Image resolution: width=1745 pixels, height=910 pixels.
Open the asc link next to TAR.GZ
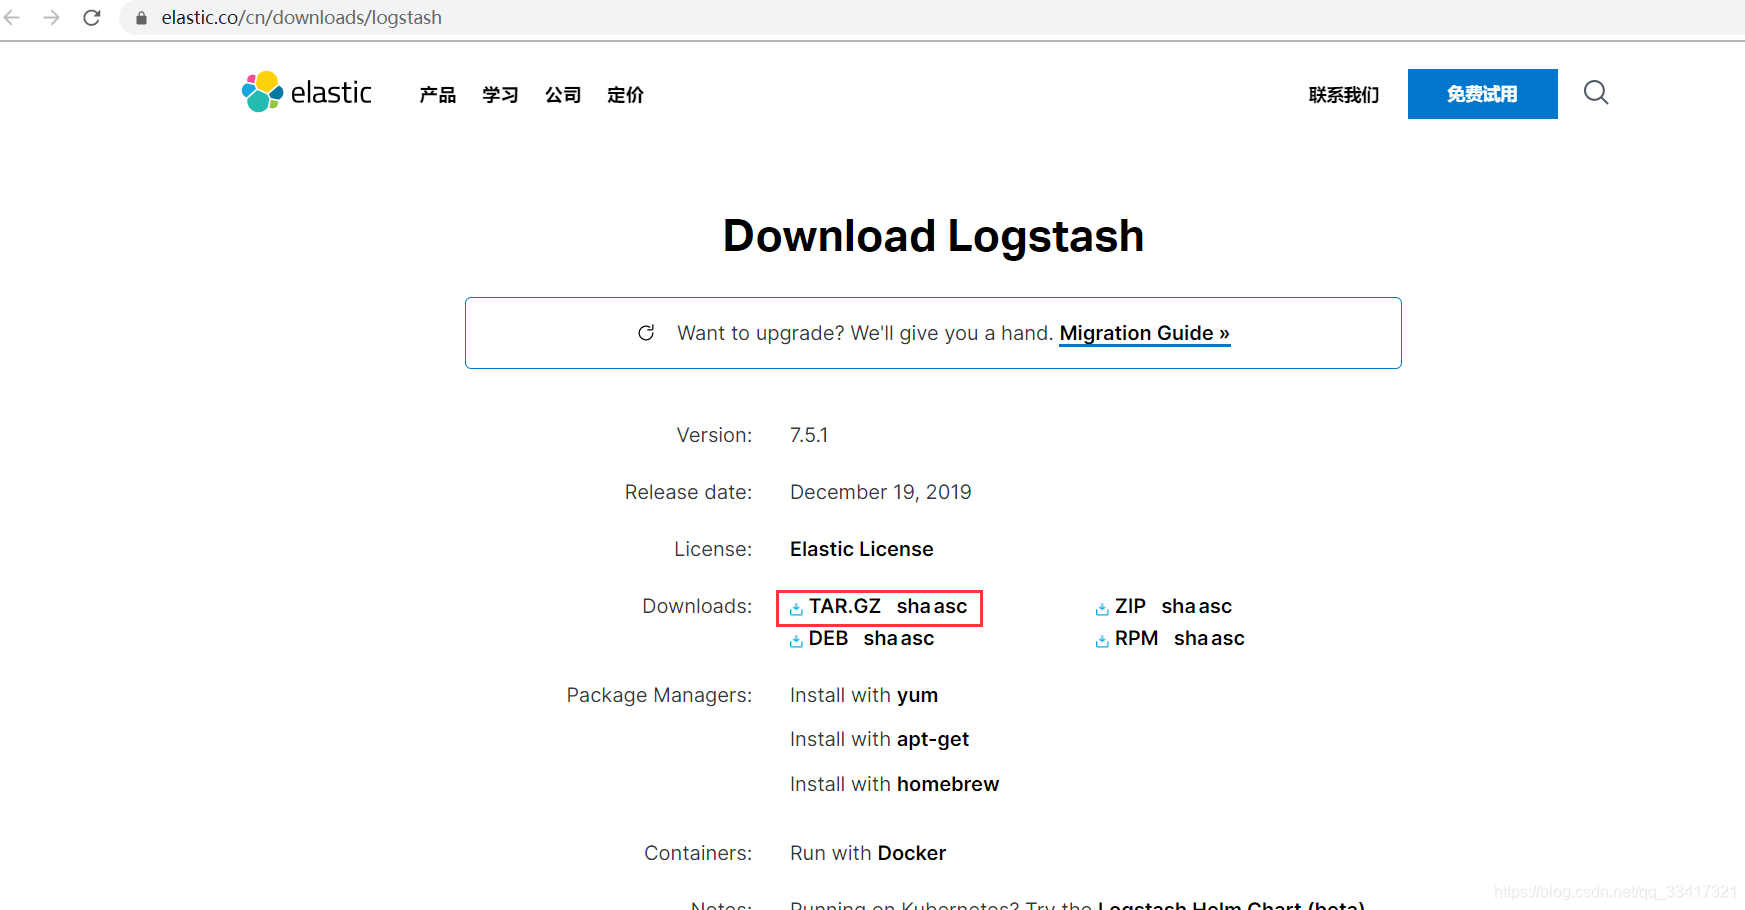point(950,606)
